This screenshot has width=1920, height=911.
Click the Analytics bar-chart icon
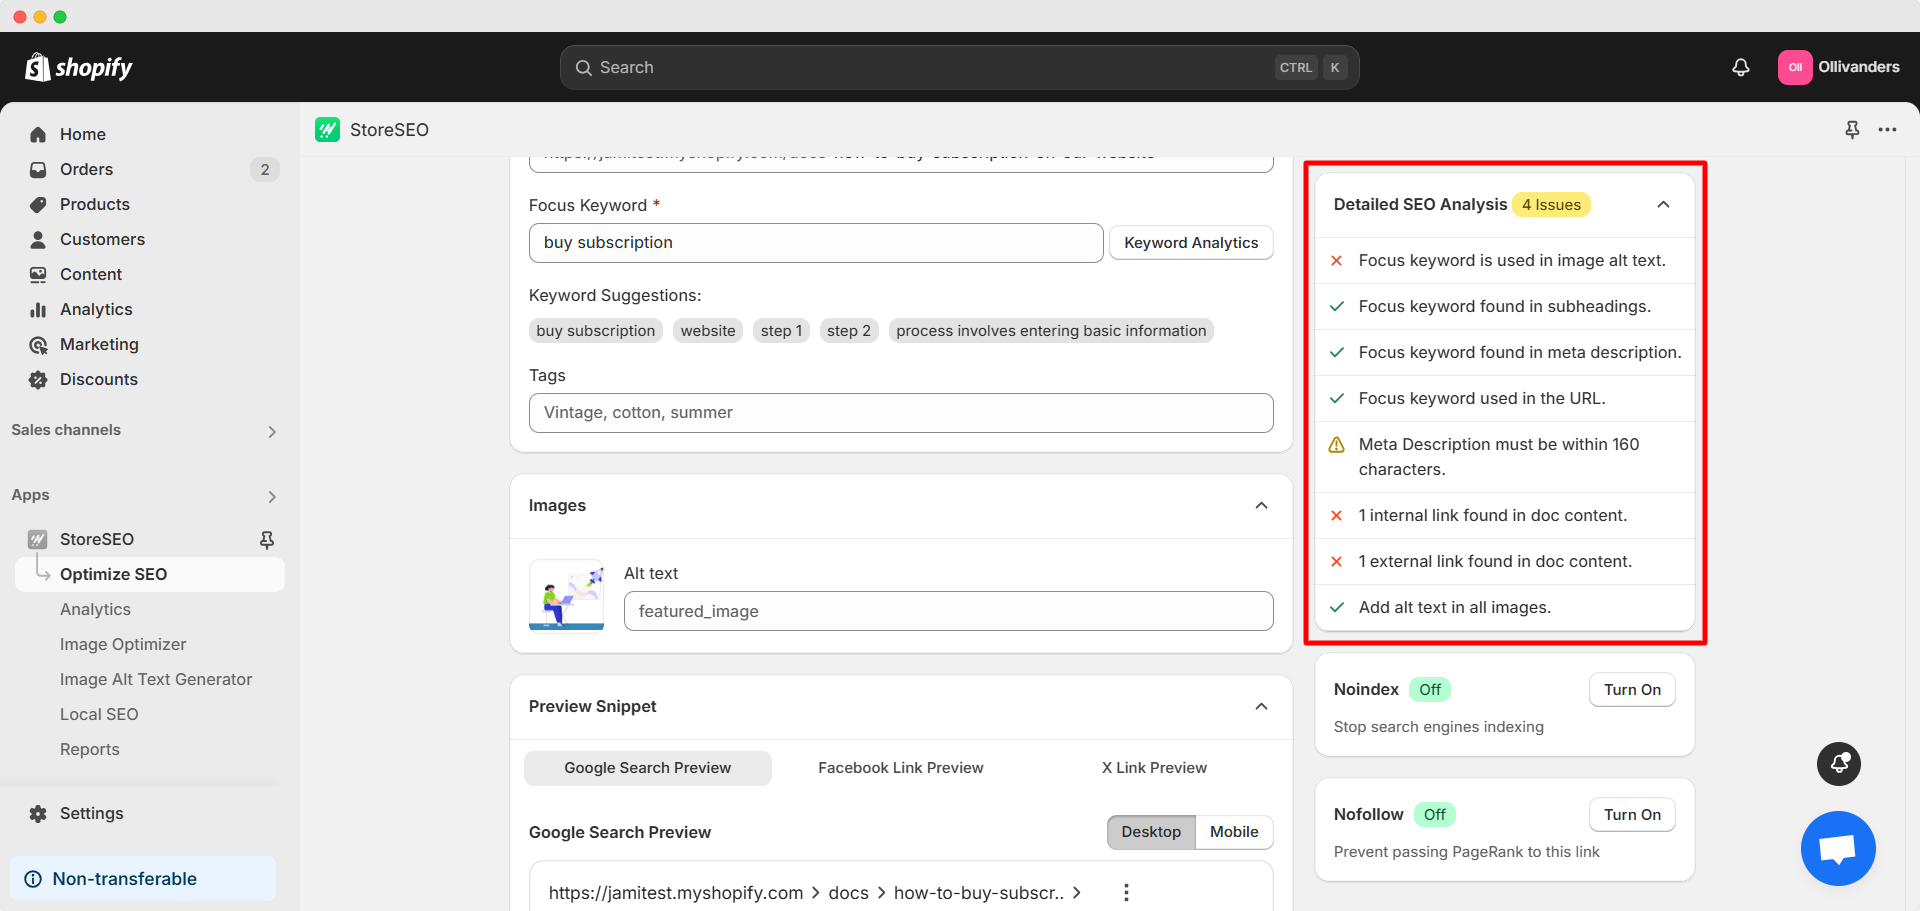coord(37,309)
